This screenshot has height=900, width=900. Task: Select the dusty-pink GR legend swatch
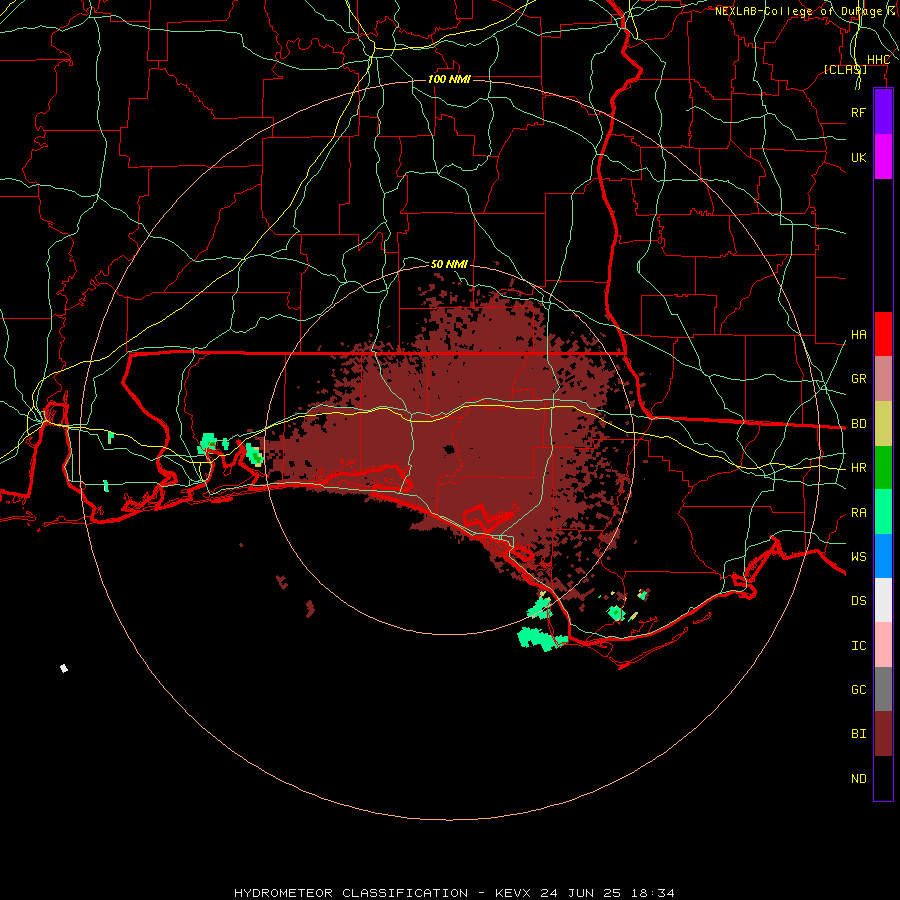(883, 379)
